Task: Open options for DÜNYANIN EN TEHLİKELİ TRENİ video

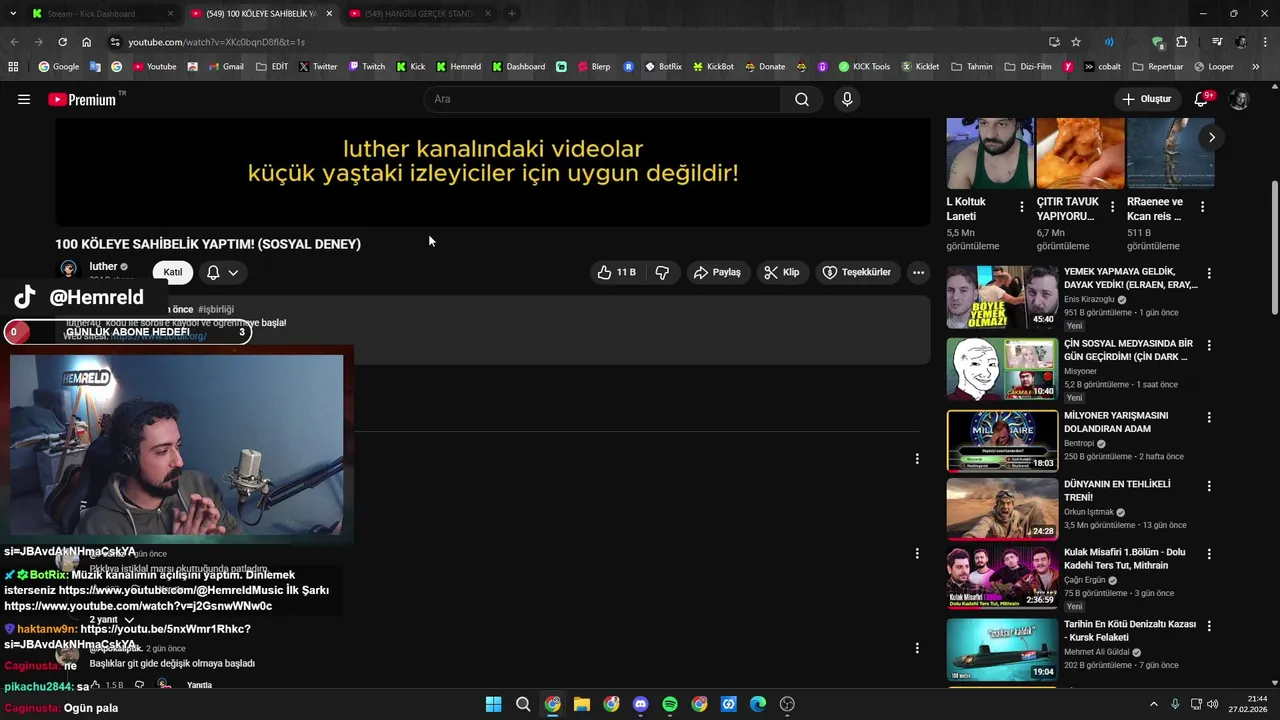Action: coord(1209,487)
